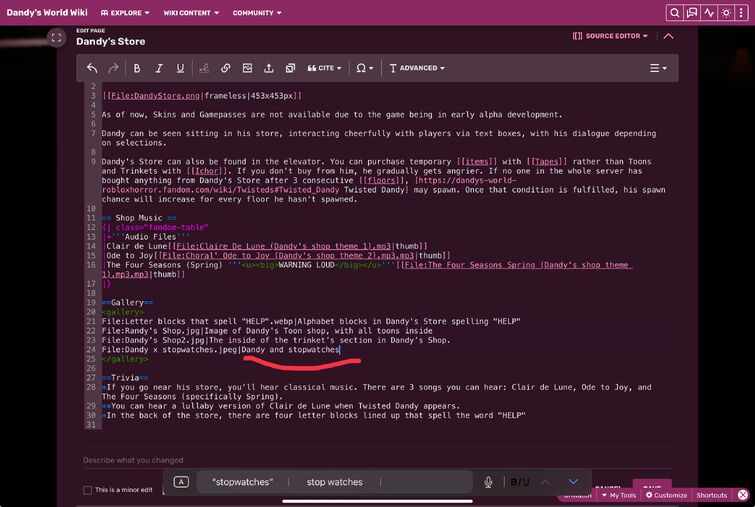Open the Cite dropdown
The width and height of the screenshot is (755, 507).
click(324, 68)
